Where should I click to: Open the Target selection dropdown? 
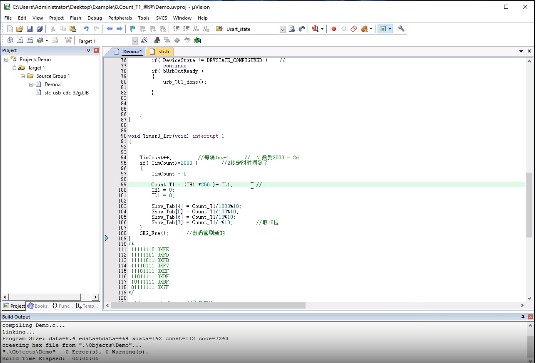pos(135,41)
